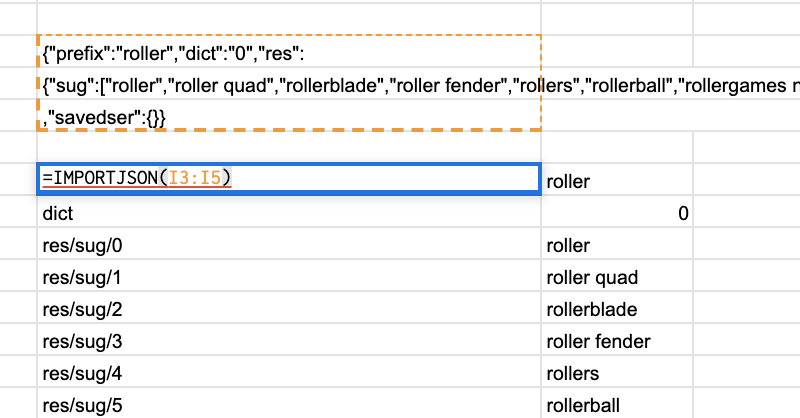Select the cell labeled dict
Image resolution: width=800 pixels, height=418 pixels.
click(x=289, y=213)
